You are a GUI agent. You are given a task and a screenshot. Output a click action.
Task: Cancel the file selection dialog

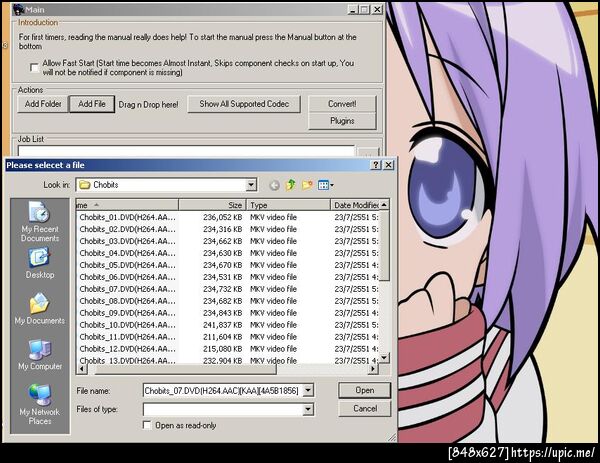click(365, 409)
